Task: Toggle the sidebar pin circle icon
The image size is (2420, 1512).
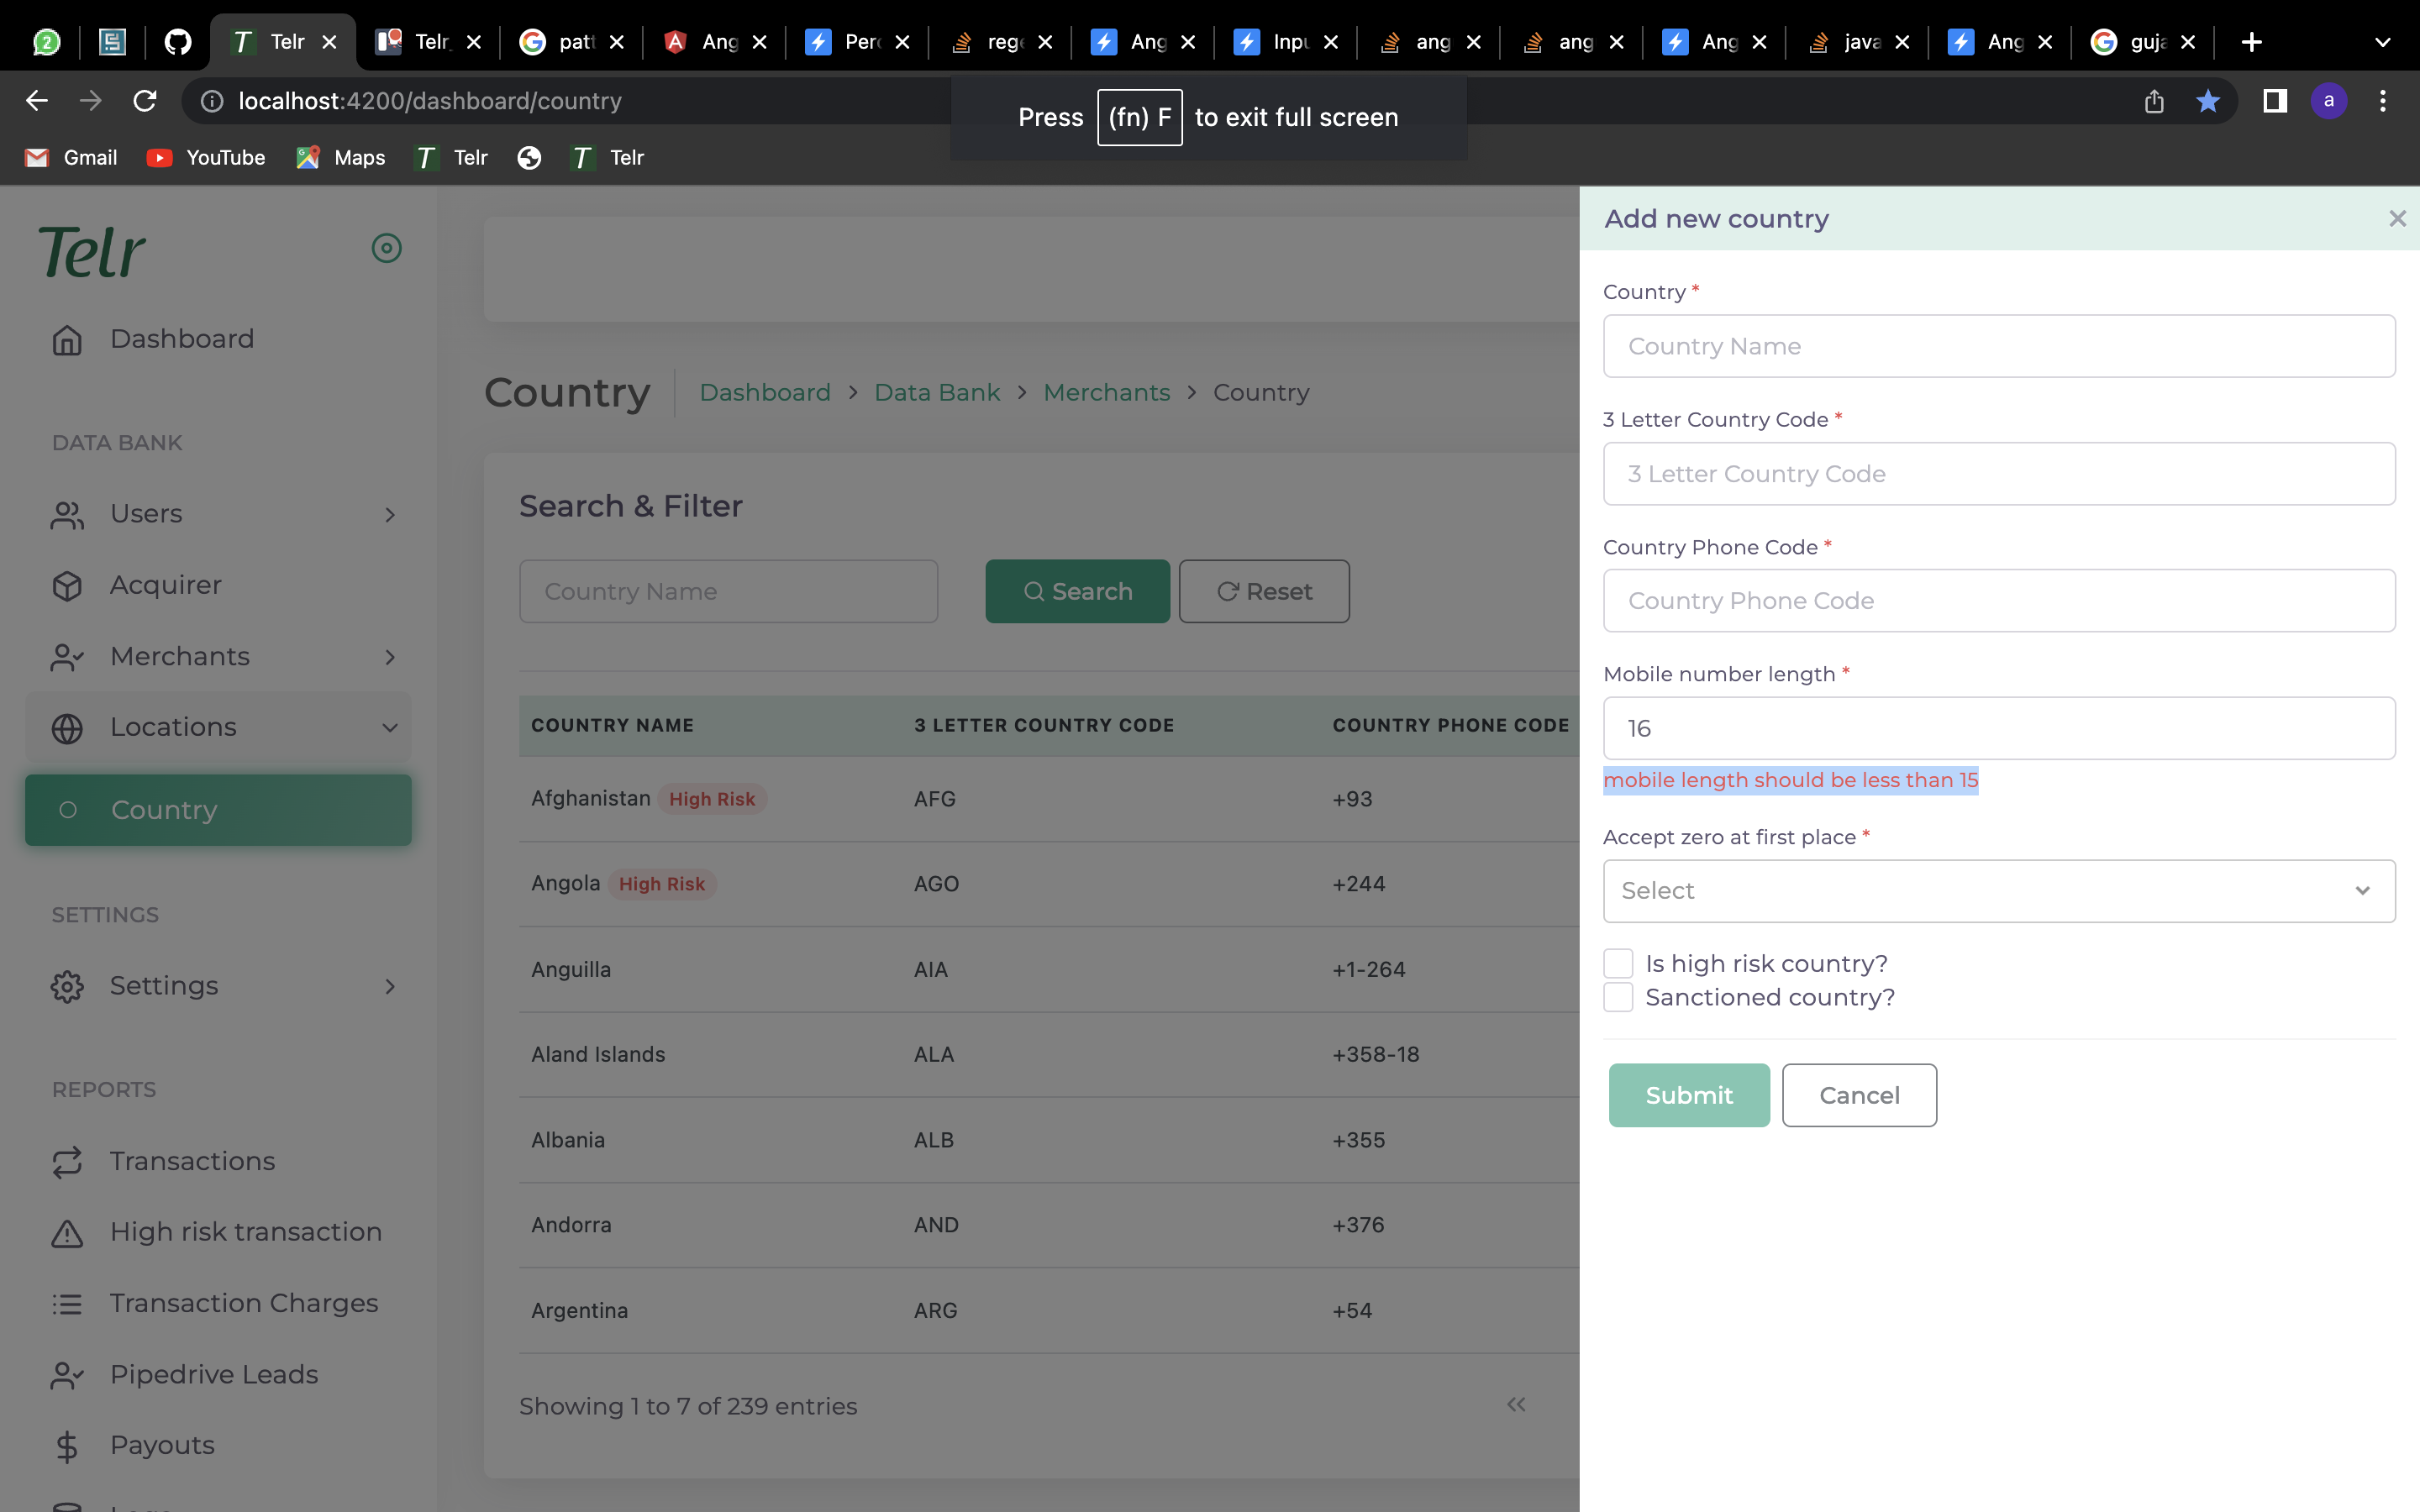Action: 387,248
